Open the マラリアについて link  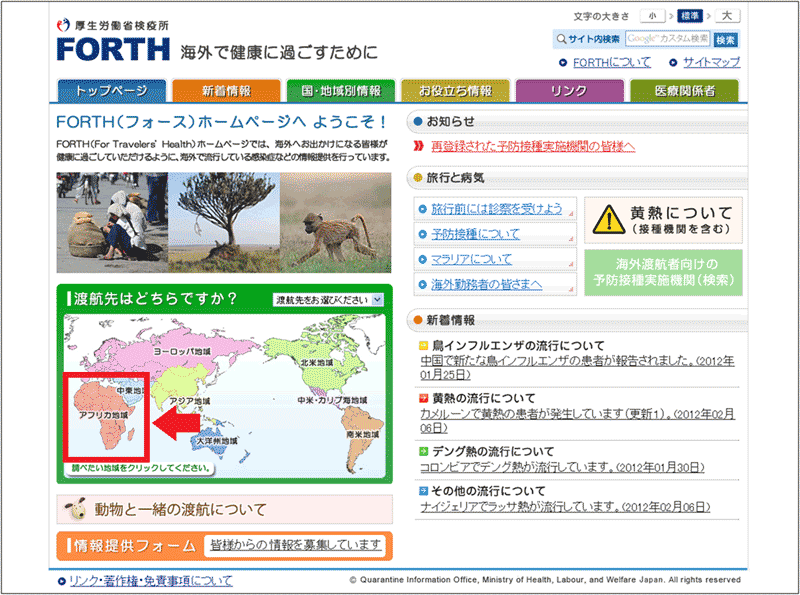pos(471,259)
